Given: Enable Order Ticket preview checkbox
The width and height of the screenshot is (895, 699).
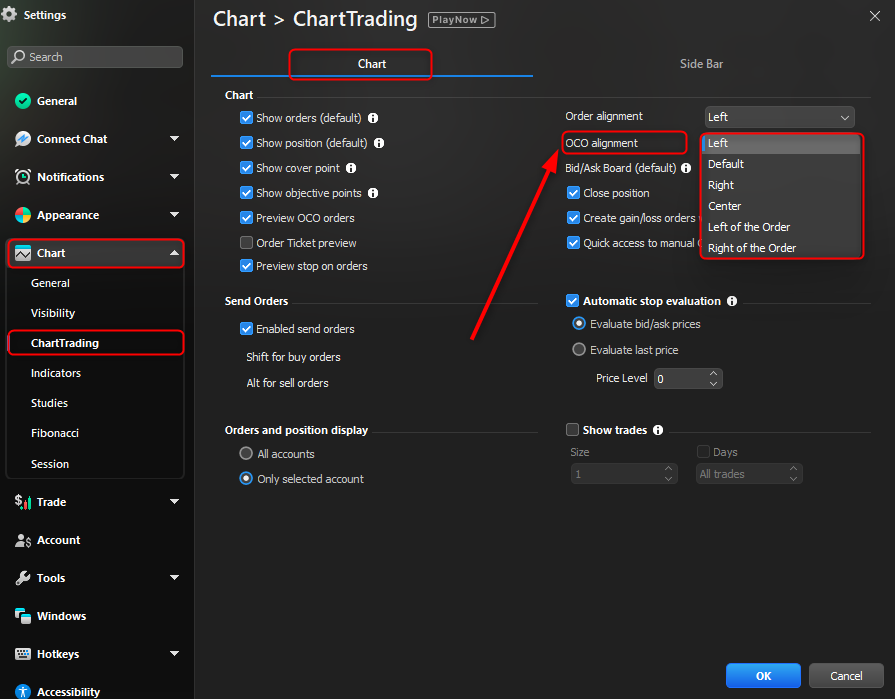Looking at the screenshot, I should coord(247,243).
